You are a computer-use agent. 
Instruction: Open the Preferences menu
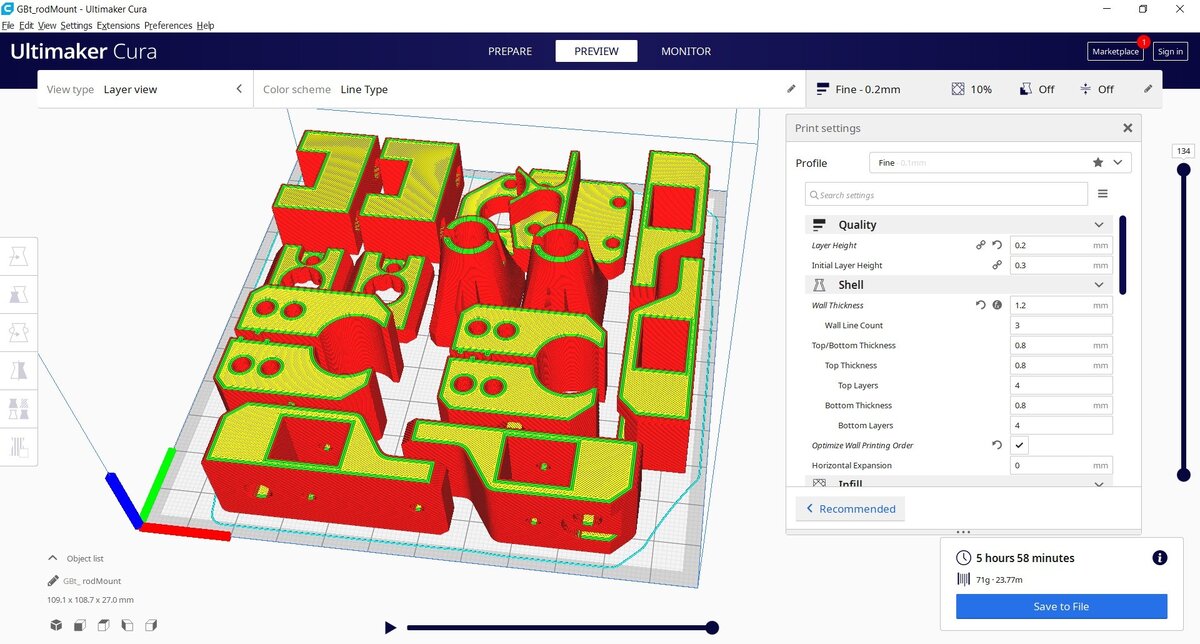[x=168, y=25]
